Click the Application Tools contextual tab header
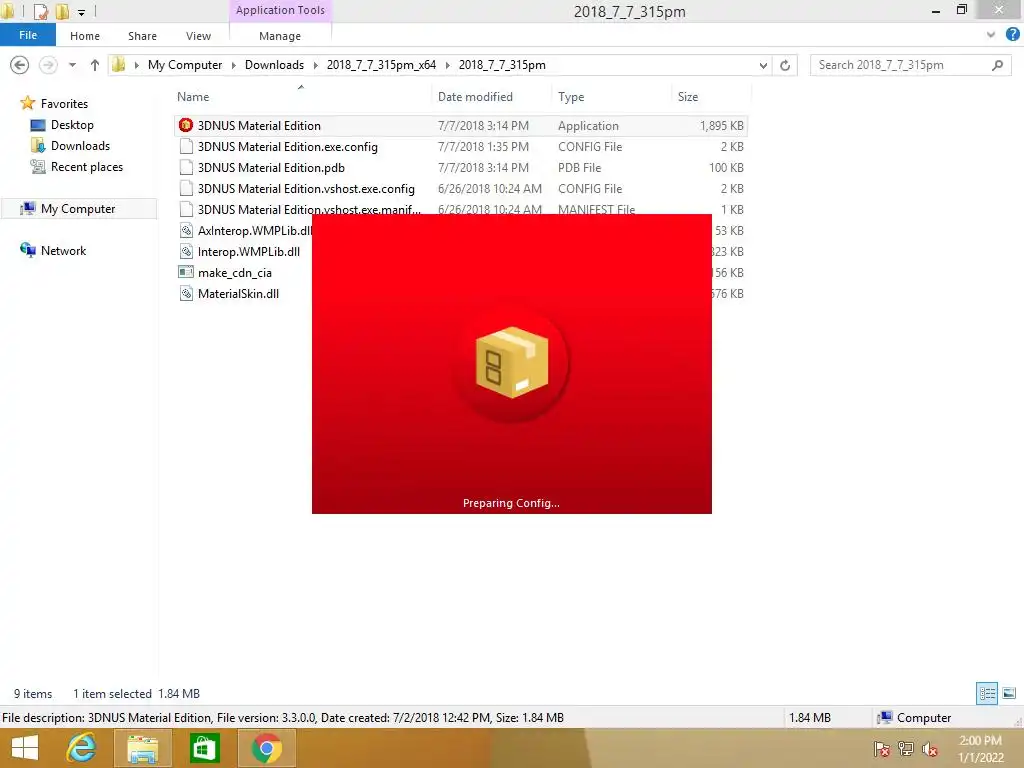1024x768 pixels. (280, 10)
